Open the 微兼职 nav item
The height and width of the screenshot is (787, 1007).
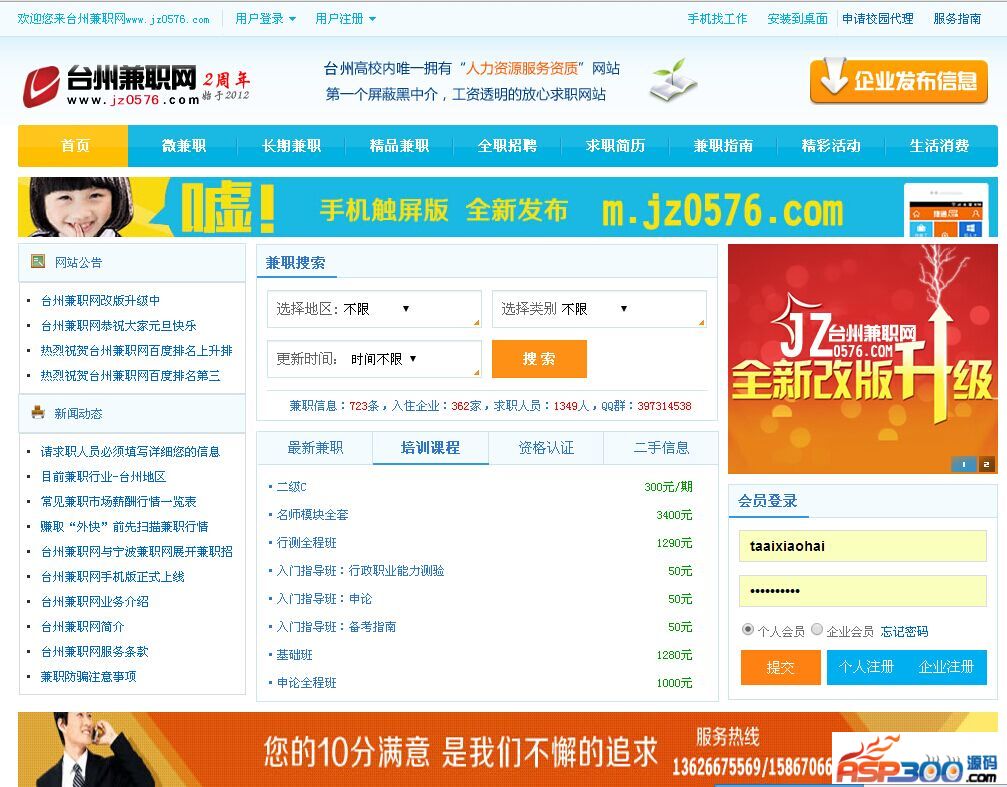click(x=184, y=146)
